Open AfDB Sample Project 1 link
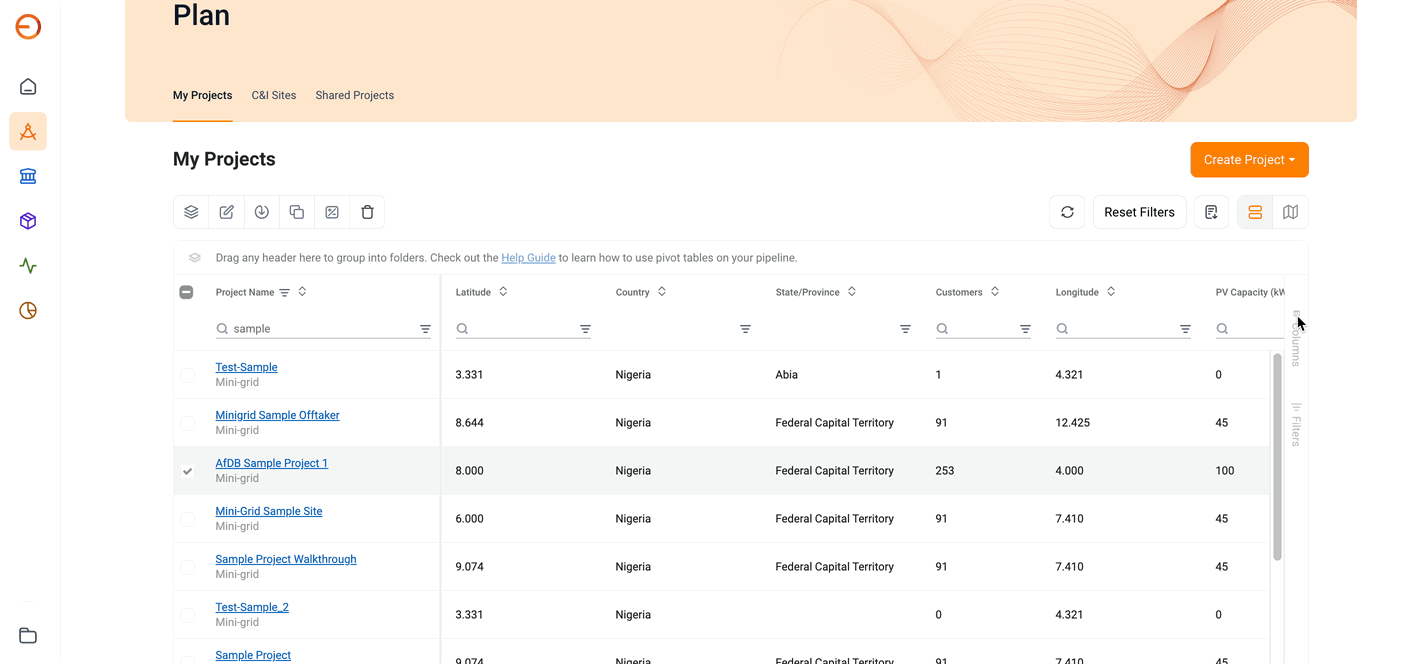Image resolution: width=1402 pixels, height=664 pixels. [x=271, y=463]
